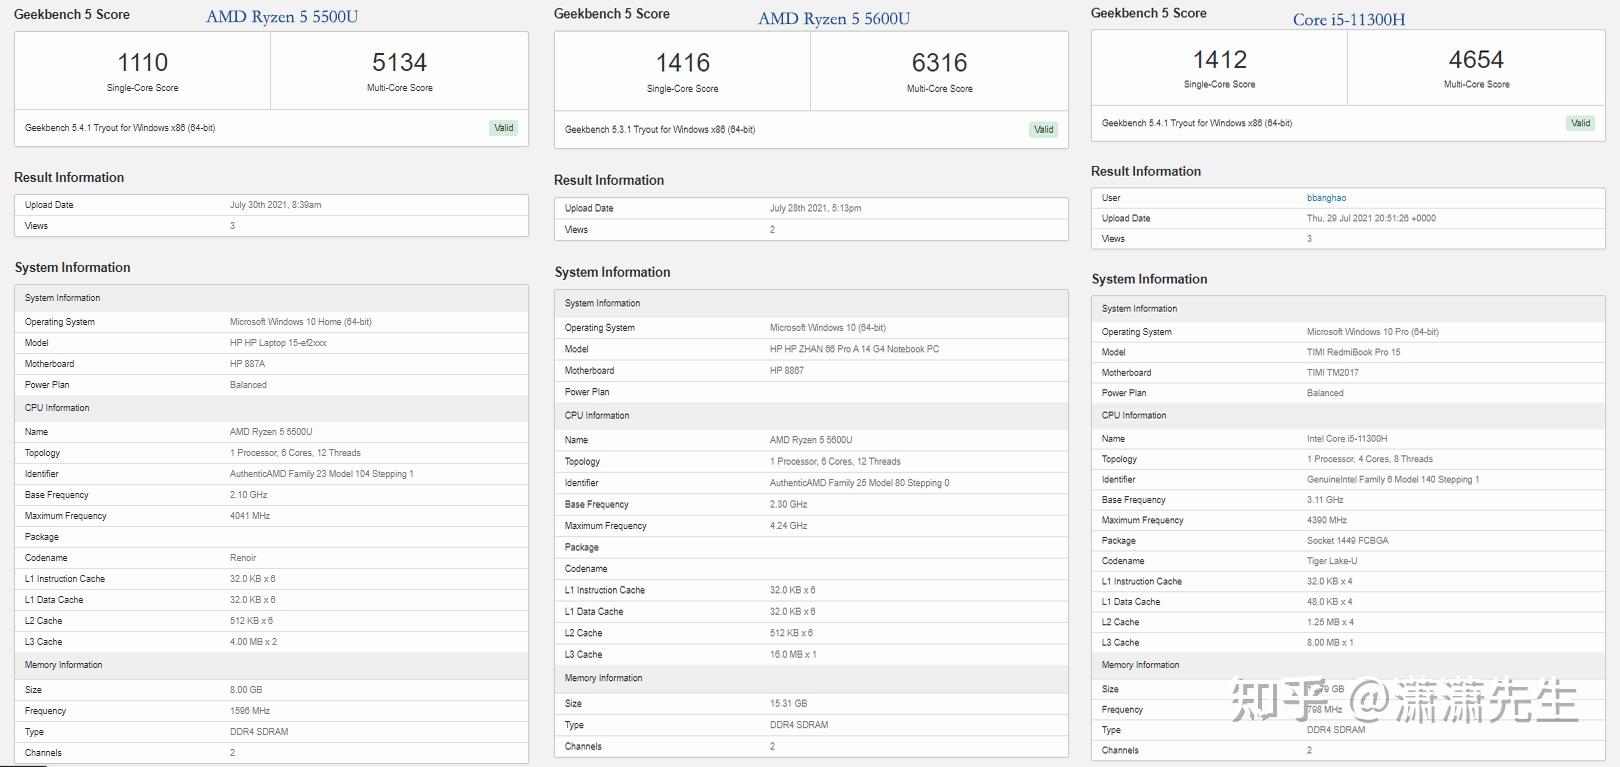Click the model value "HP HP Laptop 15-ef2xxx"
1620x767 pixels.
pyautogui.click(x=278, y=343)
